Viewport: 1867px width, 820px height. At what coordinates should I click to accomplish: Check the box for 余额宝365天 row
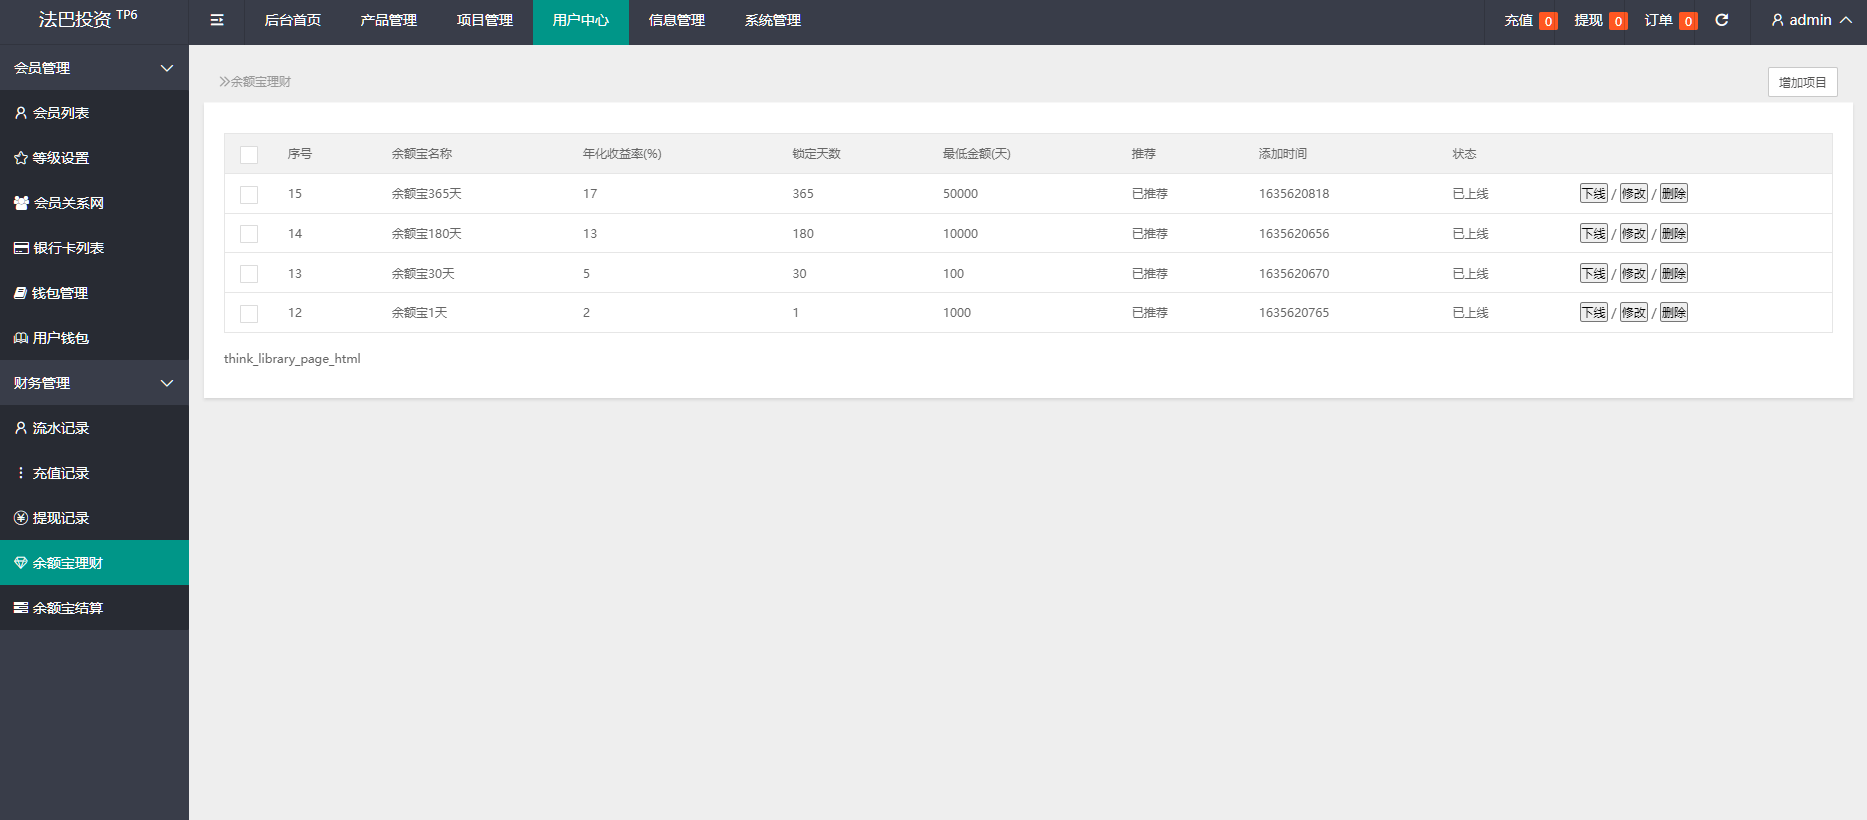[x=249, y=195]
